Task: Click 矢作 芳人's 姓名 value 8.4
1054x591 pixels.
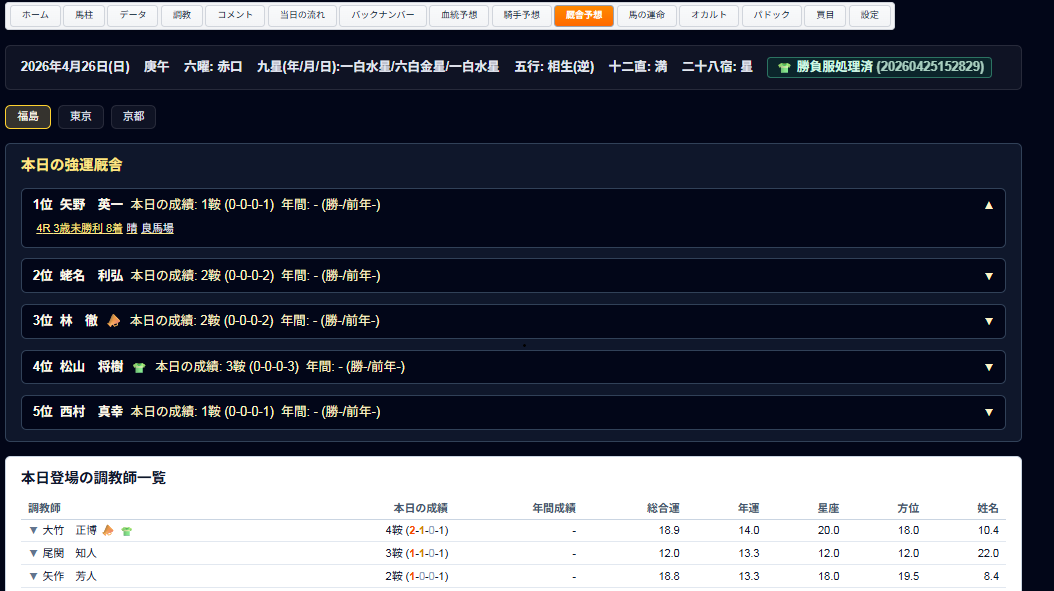Action: click(991, 576)
